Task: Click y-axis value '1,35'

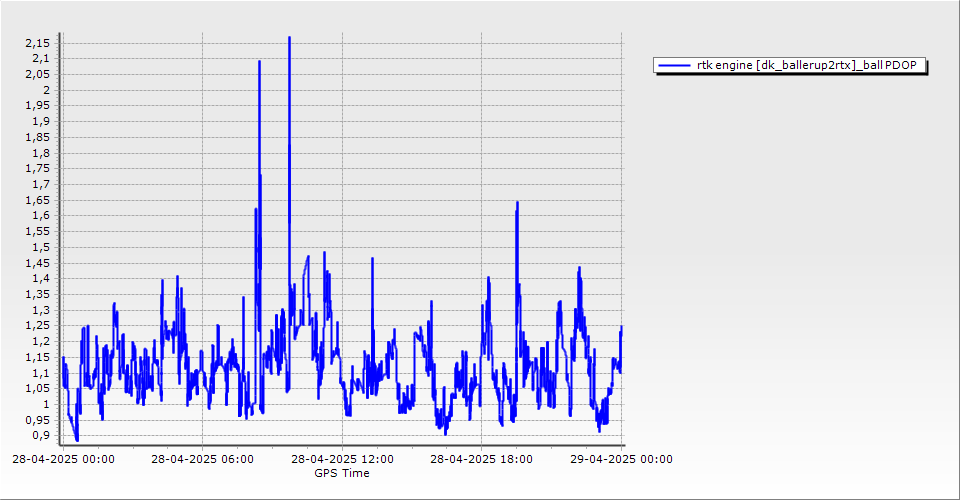Action: pyautogui.click(x=37, y=294)
